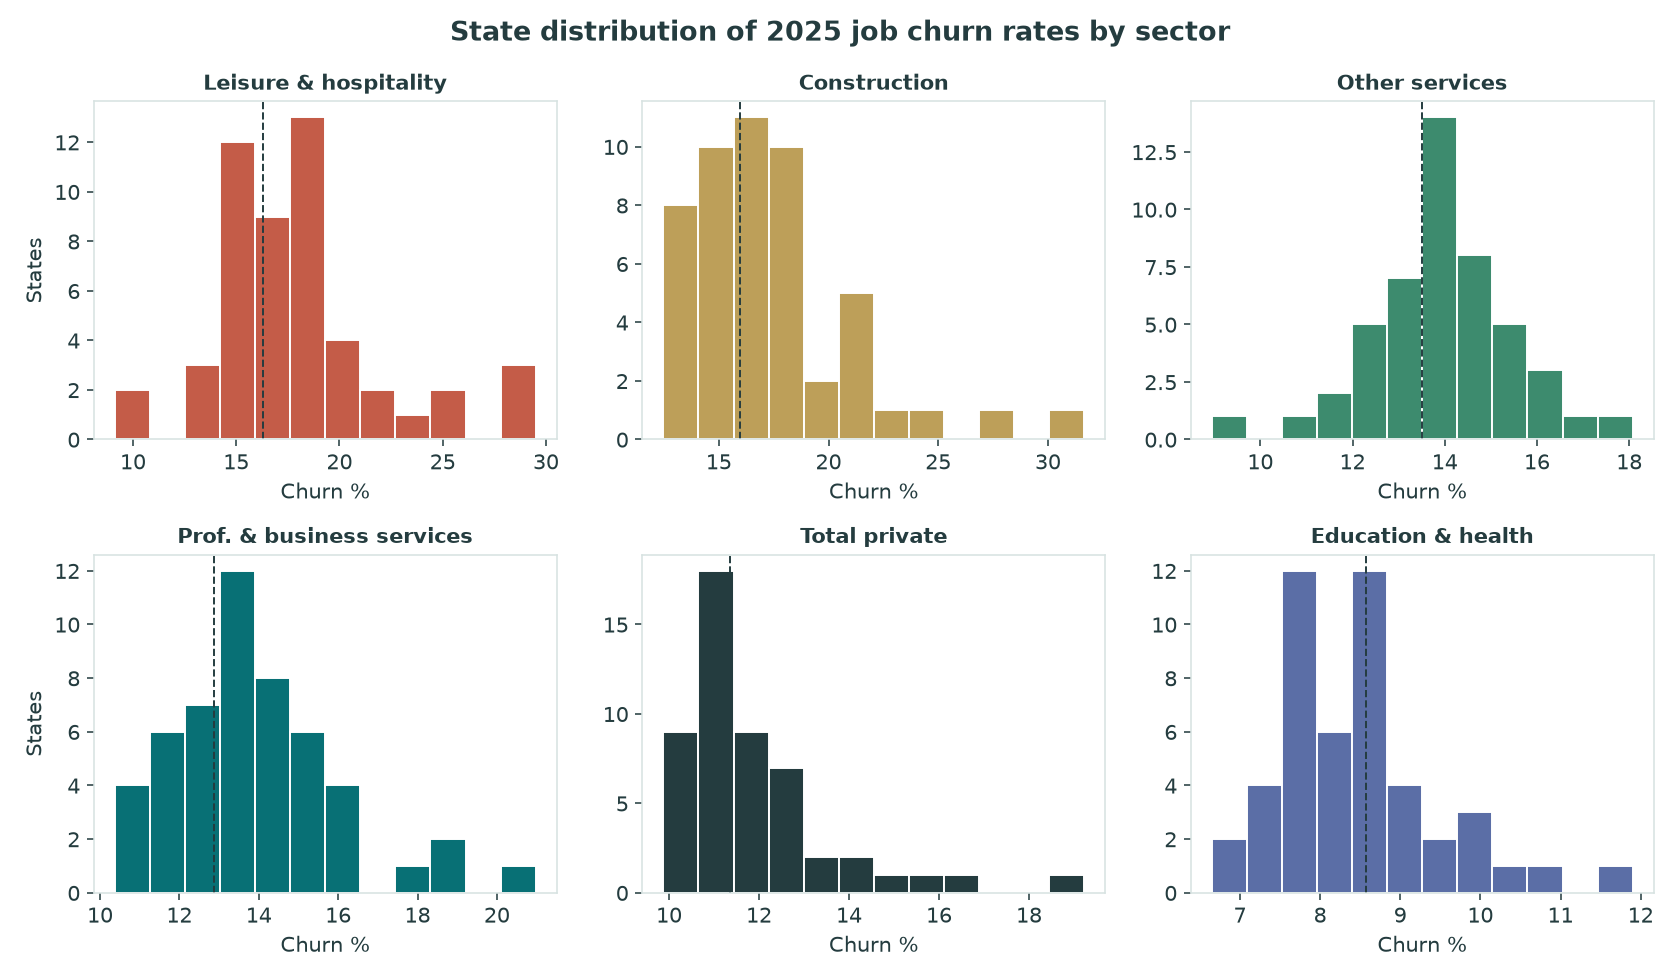Click the dashed vertical line in Education & health
Image resolution: width=1680 pixels, height=980 pixels.
point(1366,723)
